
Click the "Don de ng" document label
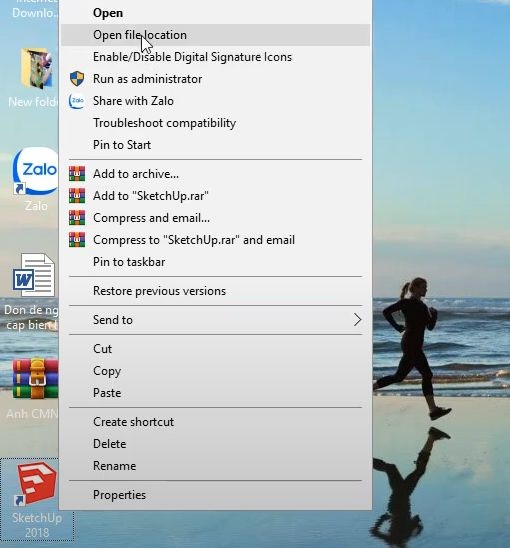pyautogui.click(x=31, y=317)
